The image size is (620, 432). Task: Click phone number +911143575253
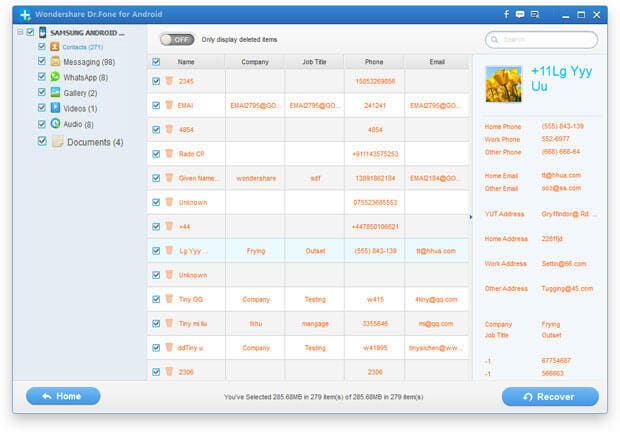375,154
